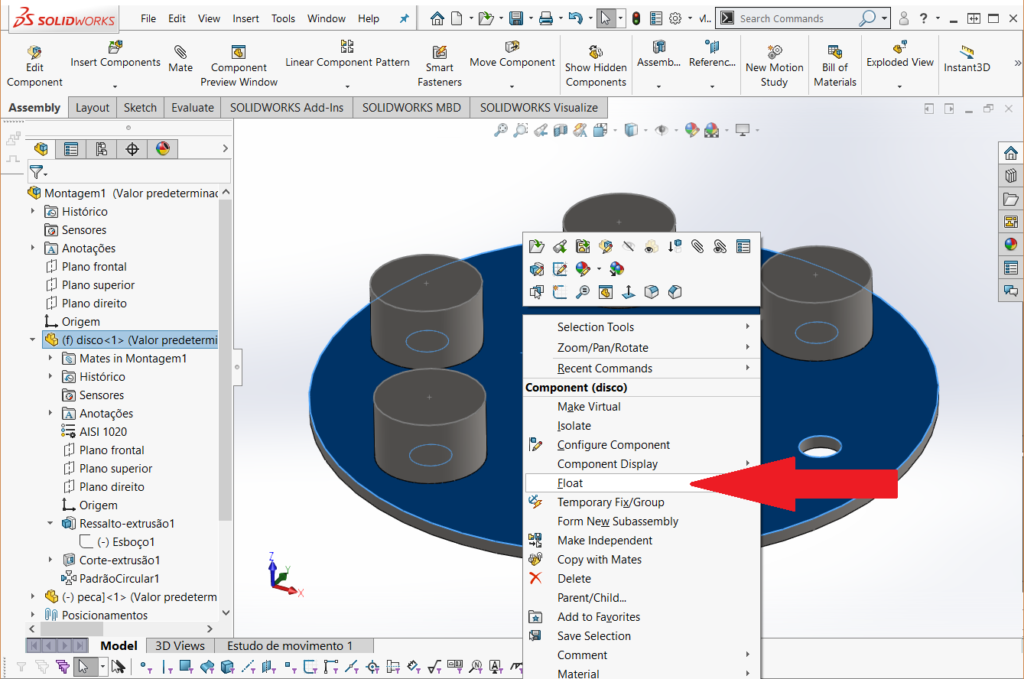1024x679 pixels.
Task: Click the Show Hidden Components icon
Action: coord(595,66)
